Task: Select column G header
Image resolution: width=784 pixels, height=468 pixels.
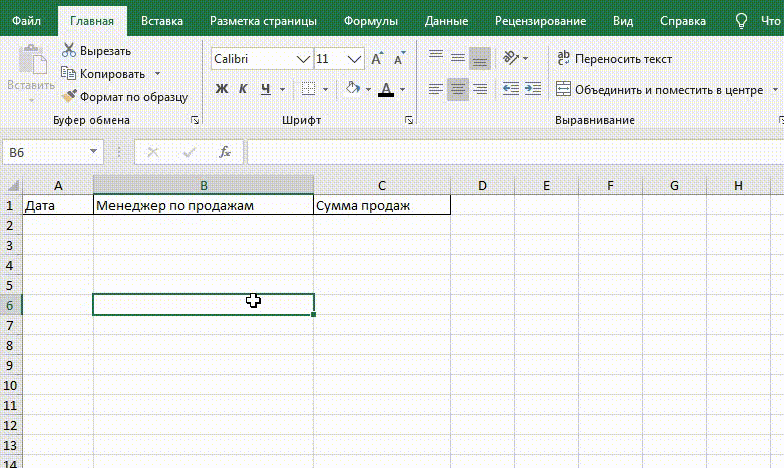Action: (x=674, y=186)
